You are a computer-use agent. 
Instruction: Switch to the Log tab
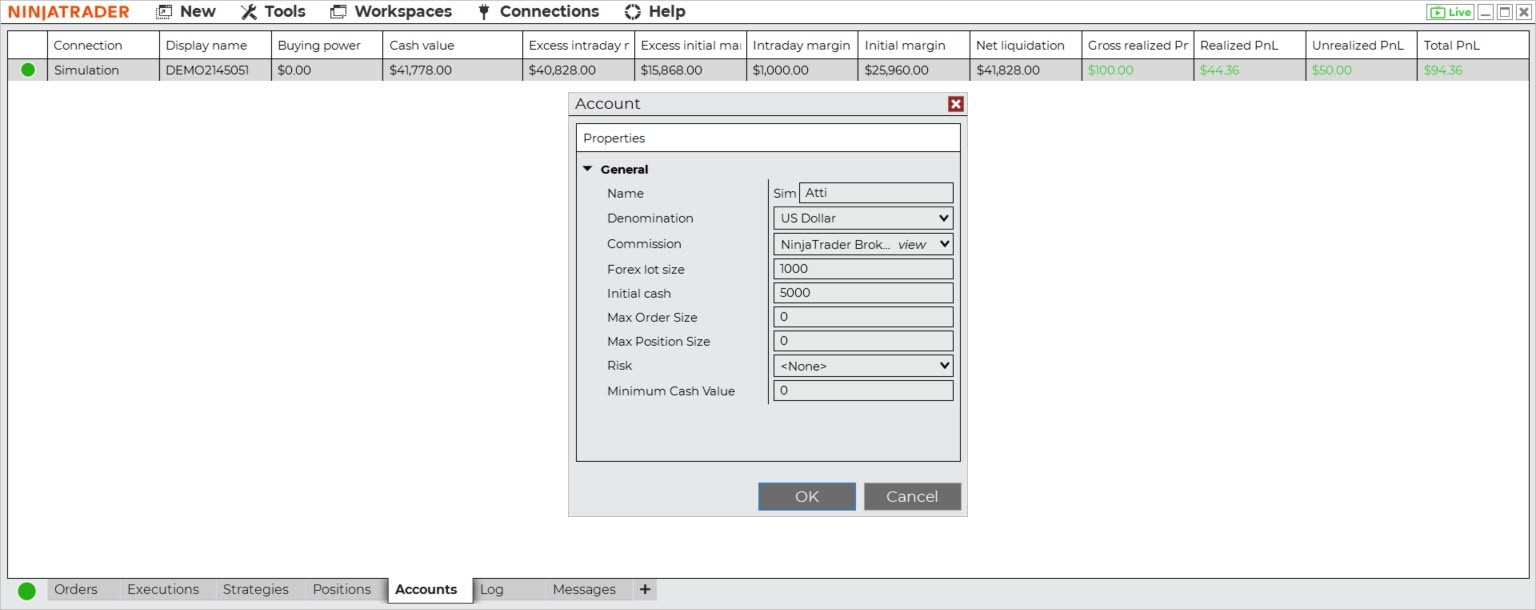click(x=492, y=590)
